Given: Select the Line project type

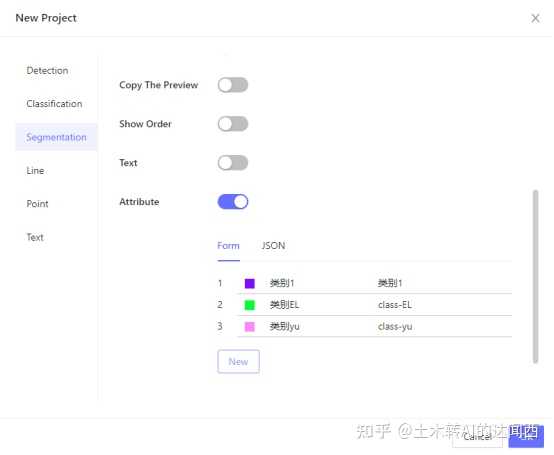Looking at the screenshot, I should pos(35,171).
